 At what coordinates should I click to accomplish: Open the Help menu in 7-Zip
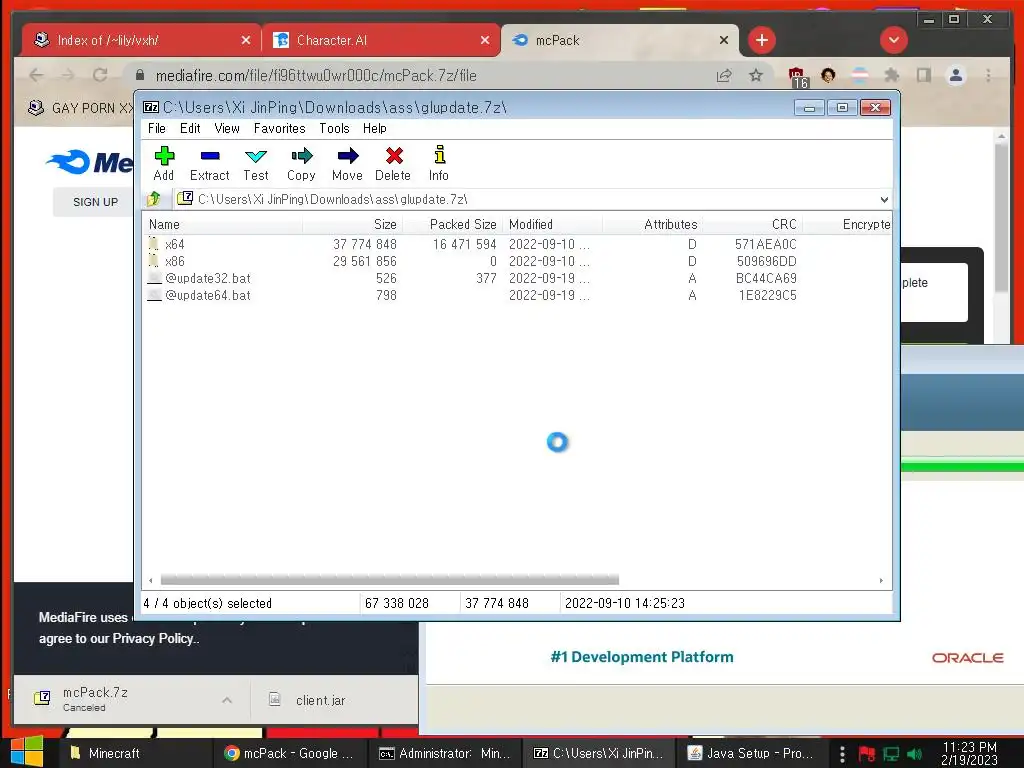(x=375, y=128)
